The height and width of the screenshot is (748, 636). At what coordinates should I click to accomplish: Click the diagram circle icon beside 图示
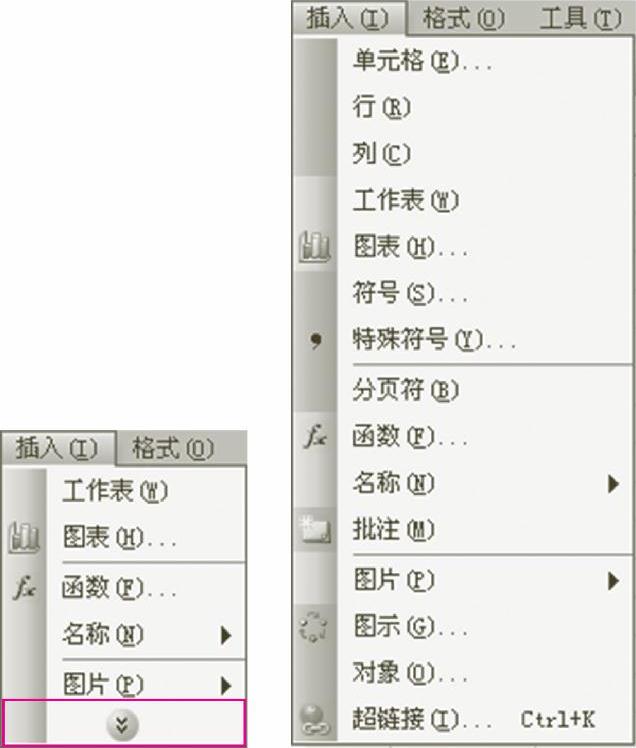pyautogui.click(x=313, y=626)
